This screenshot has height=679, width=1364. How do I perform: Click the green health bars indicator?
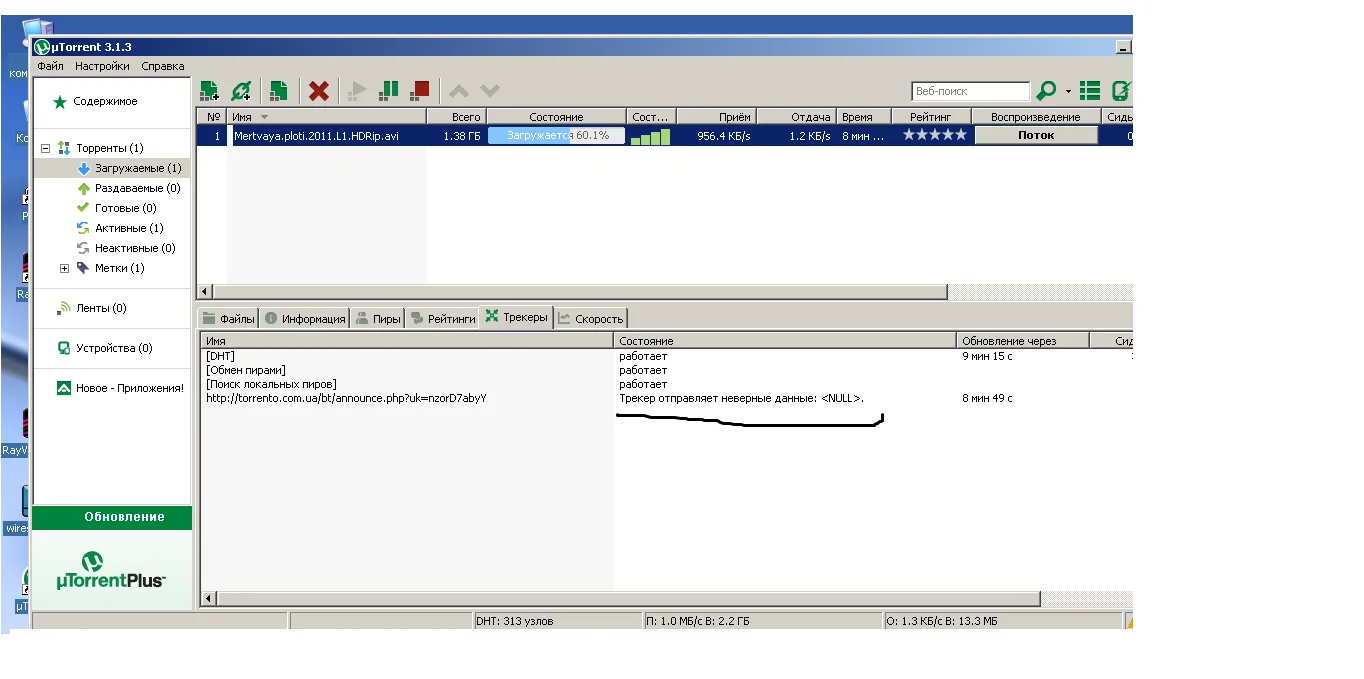pyautogui.click(x=651, y=136)
